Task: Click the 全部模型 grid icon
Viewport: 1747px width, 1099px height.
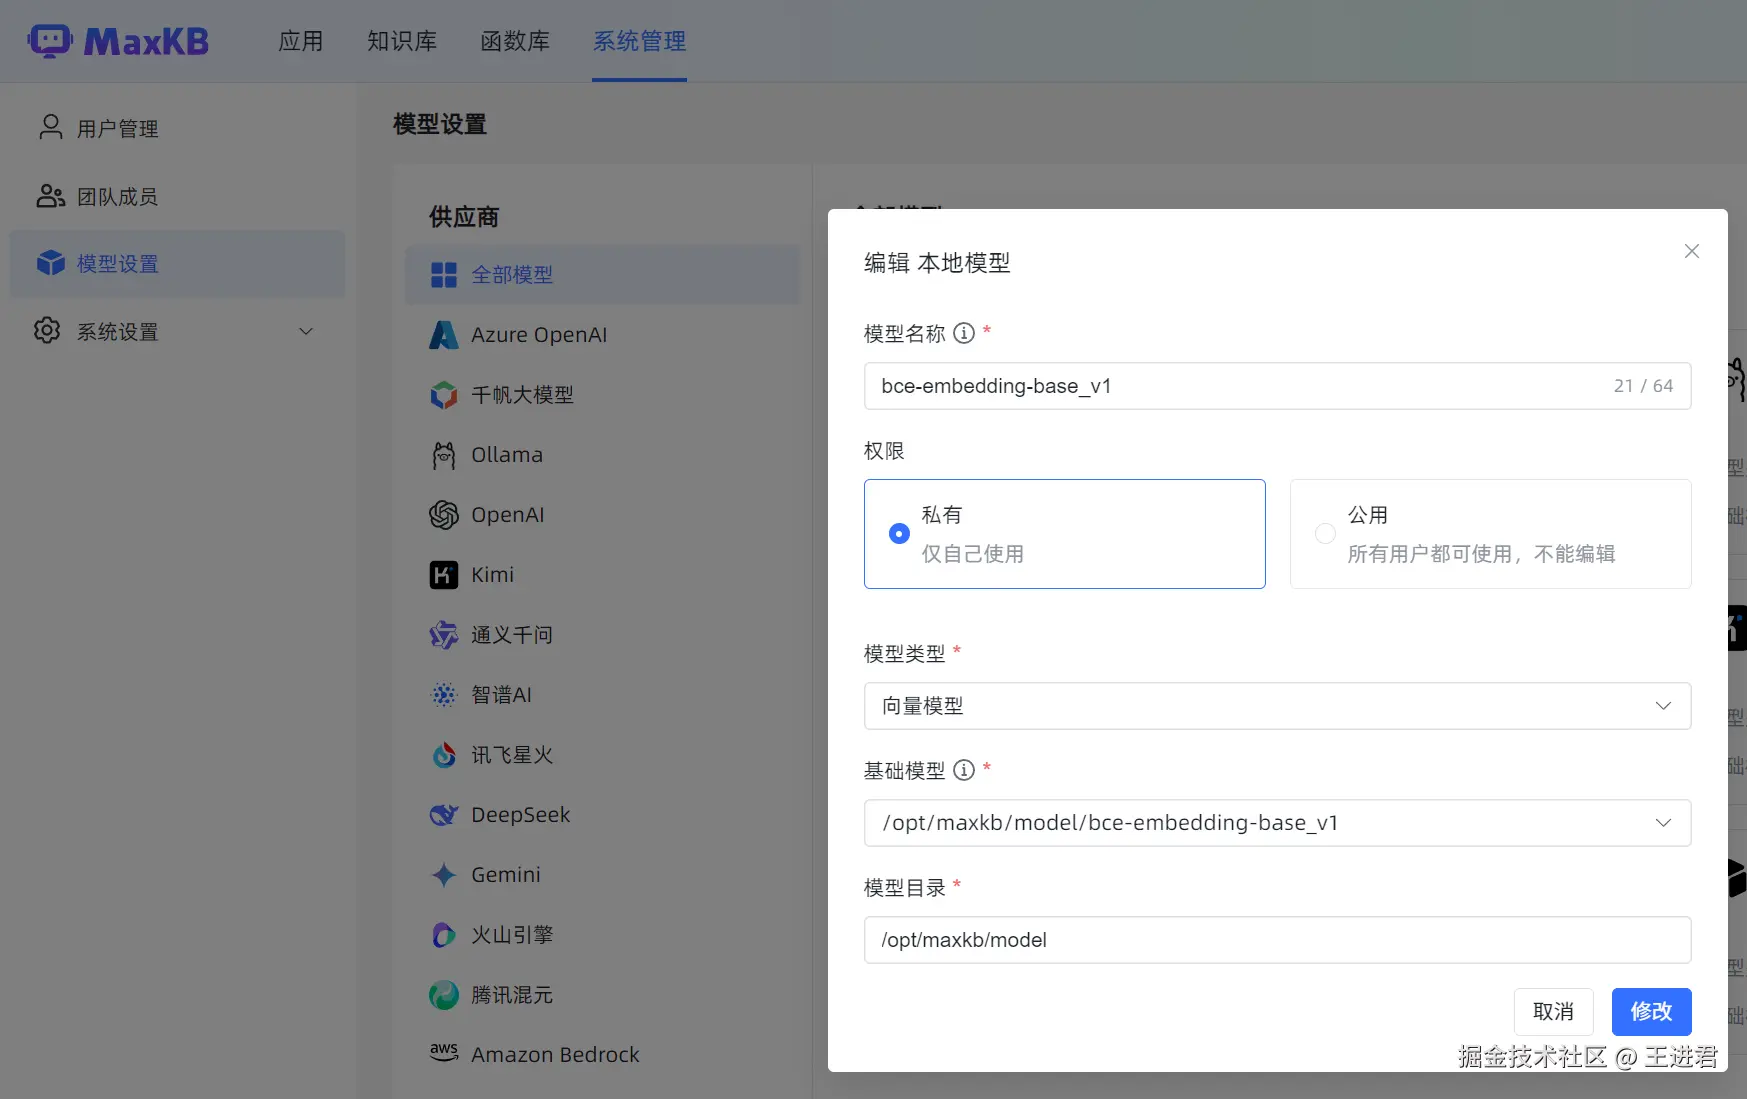Action: pos(444,275)
